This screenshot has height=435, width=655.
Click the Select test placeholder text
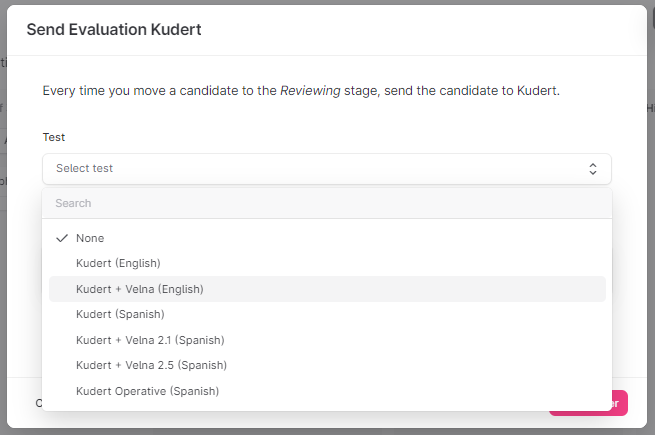[84, 169]
